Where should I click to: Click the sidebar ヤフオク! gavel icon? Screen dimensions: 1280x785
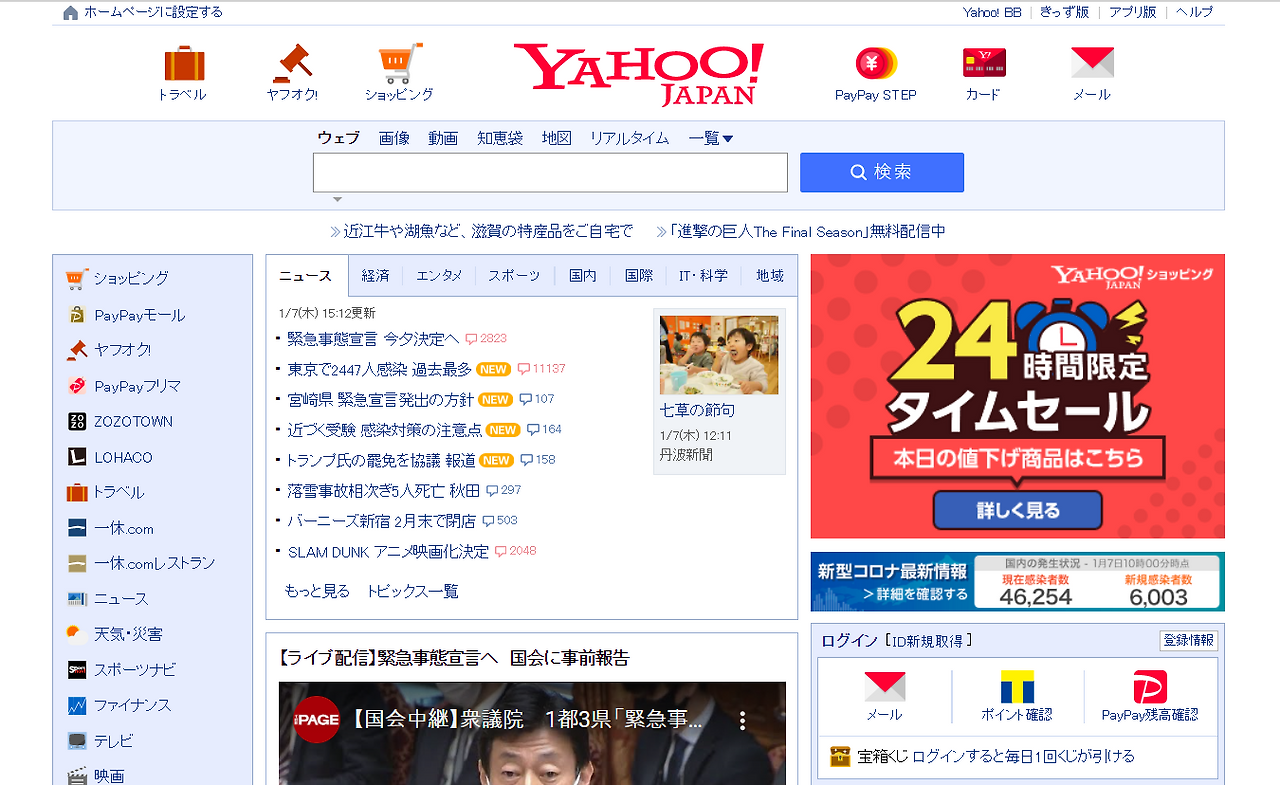pyautogui.click(x=77, y=350)
